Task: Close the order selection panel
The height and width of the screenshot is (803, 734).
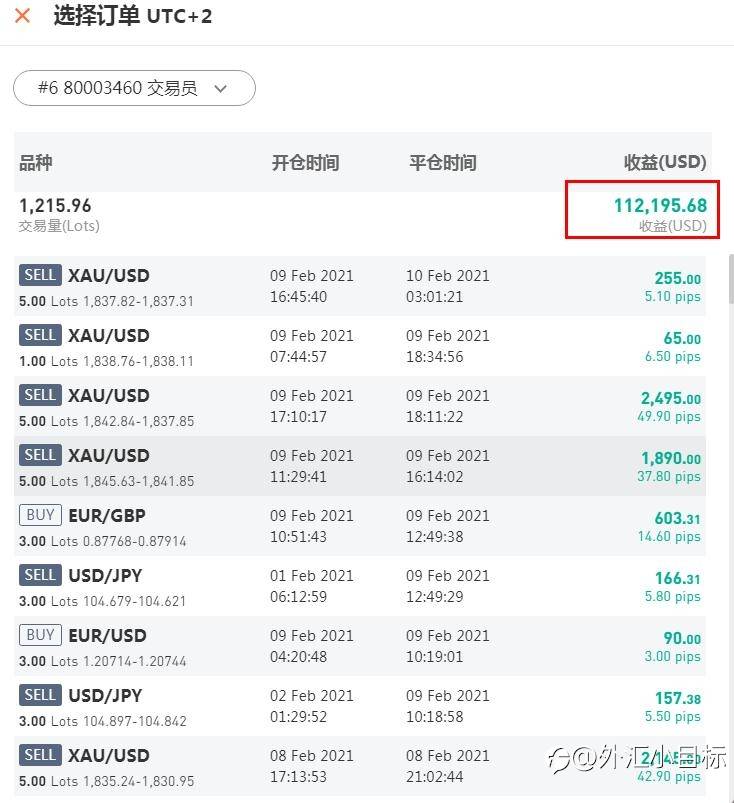Action: (x=22, y=17)
